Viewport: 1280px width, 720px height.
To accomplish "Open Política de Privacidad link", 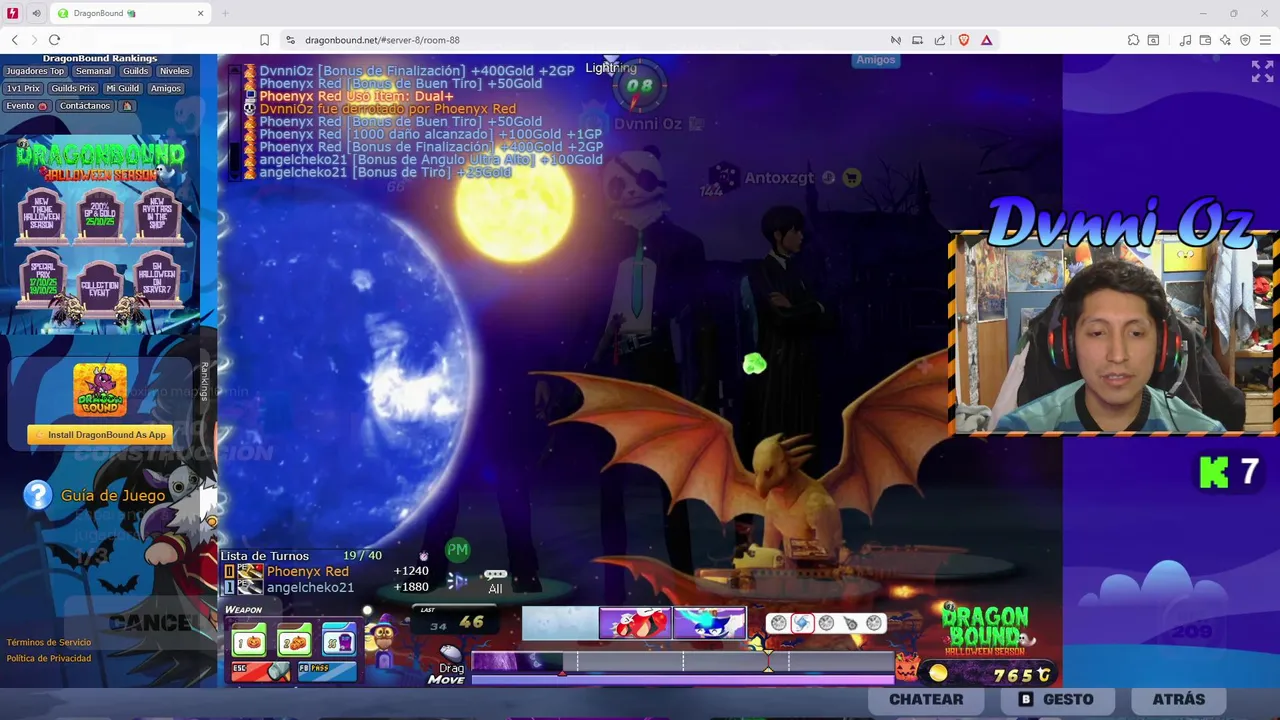I will [49, 659].
